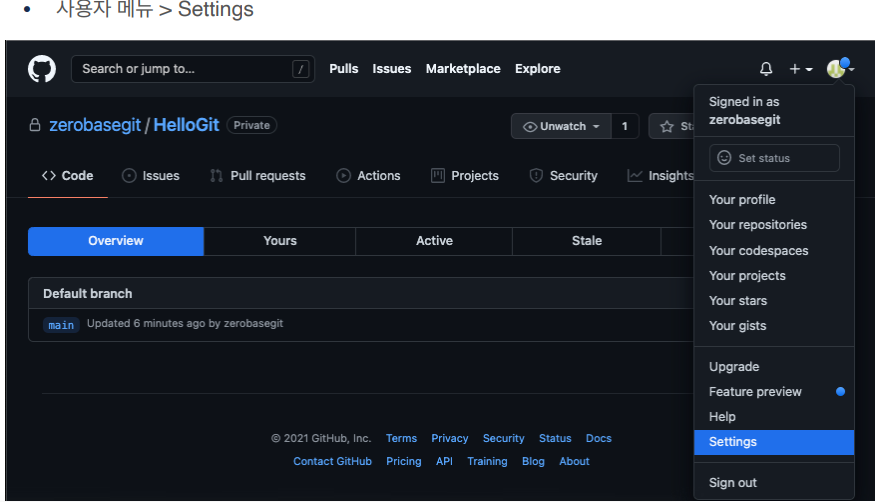Image resolution: width=877 pixels, height=502 pixels.
Task: Open the API footer link
Action: click(x=444, y=461)
